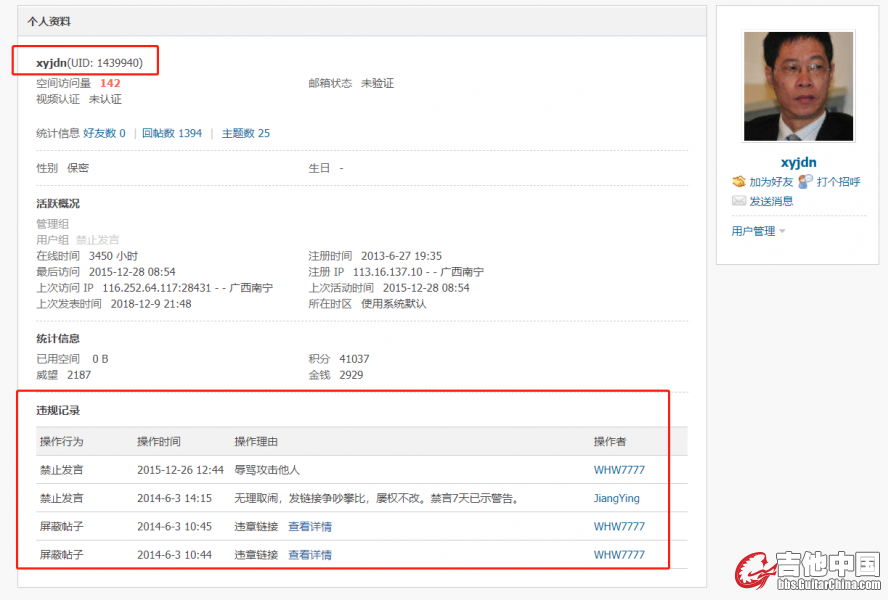Click the xyjdn(UID: 1439940) title text
888x600 pixels.
click(89, 63)
